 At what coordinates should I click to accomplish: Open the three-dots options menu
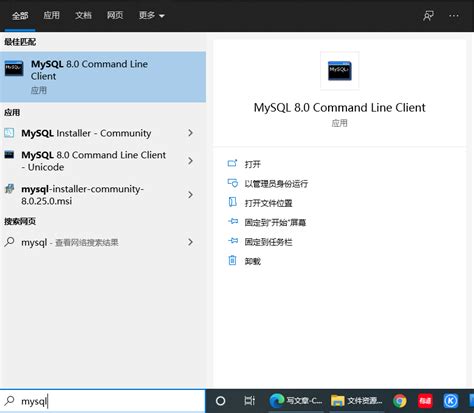tap(454, 15)
